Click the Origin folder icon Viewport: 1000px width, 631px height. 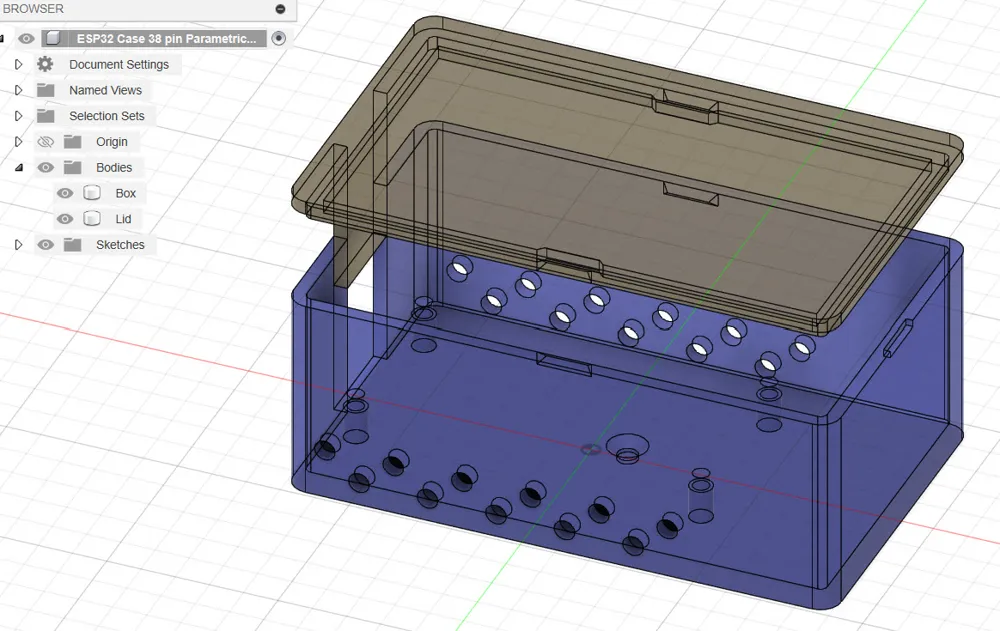pyautogui.click(x=73, y=142)
